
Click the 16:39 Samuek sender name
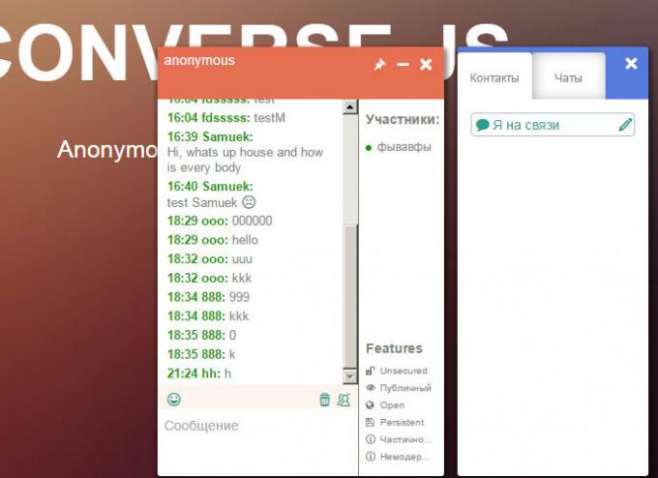coord(228,137)
